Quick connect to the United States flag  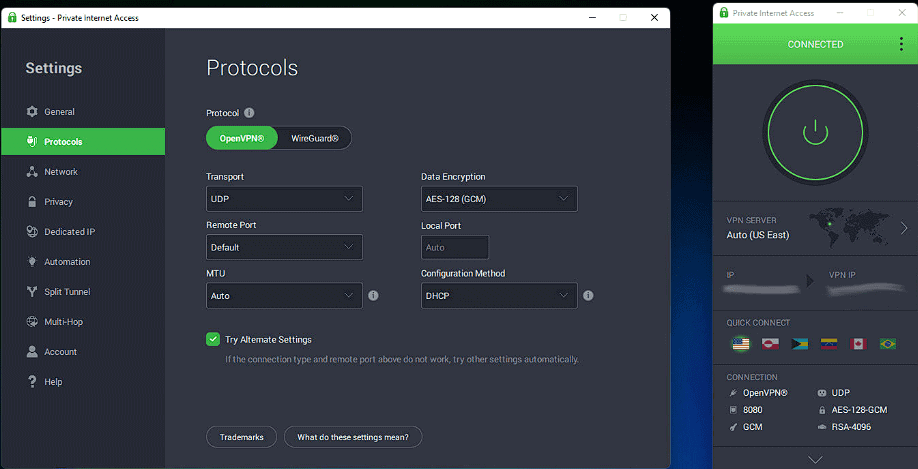741,344
